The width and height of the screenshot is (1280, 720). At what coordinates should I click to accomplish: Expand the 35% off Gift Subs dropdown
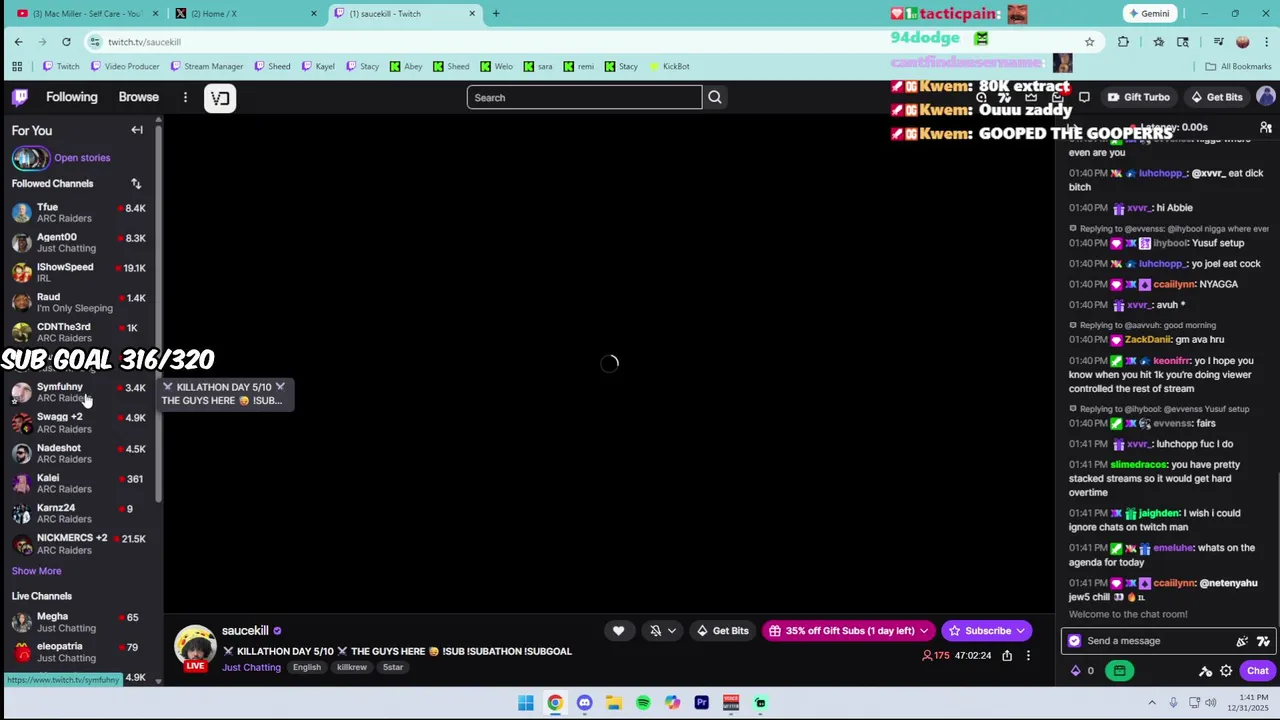click(923, 630)
